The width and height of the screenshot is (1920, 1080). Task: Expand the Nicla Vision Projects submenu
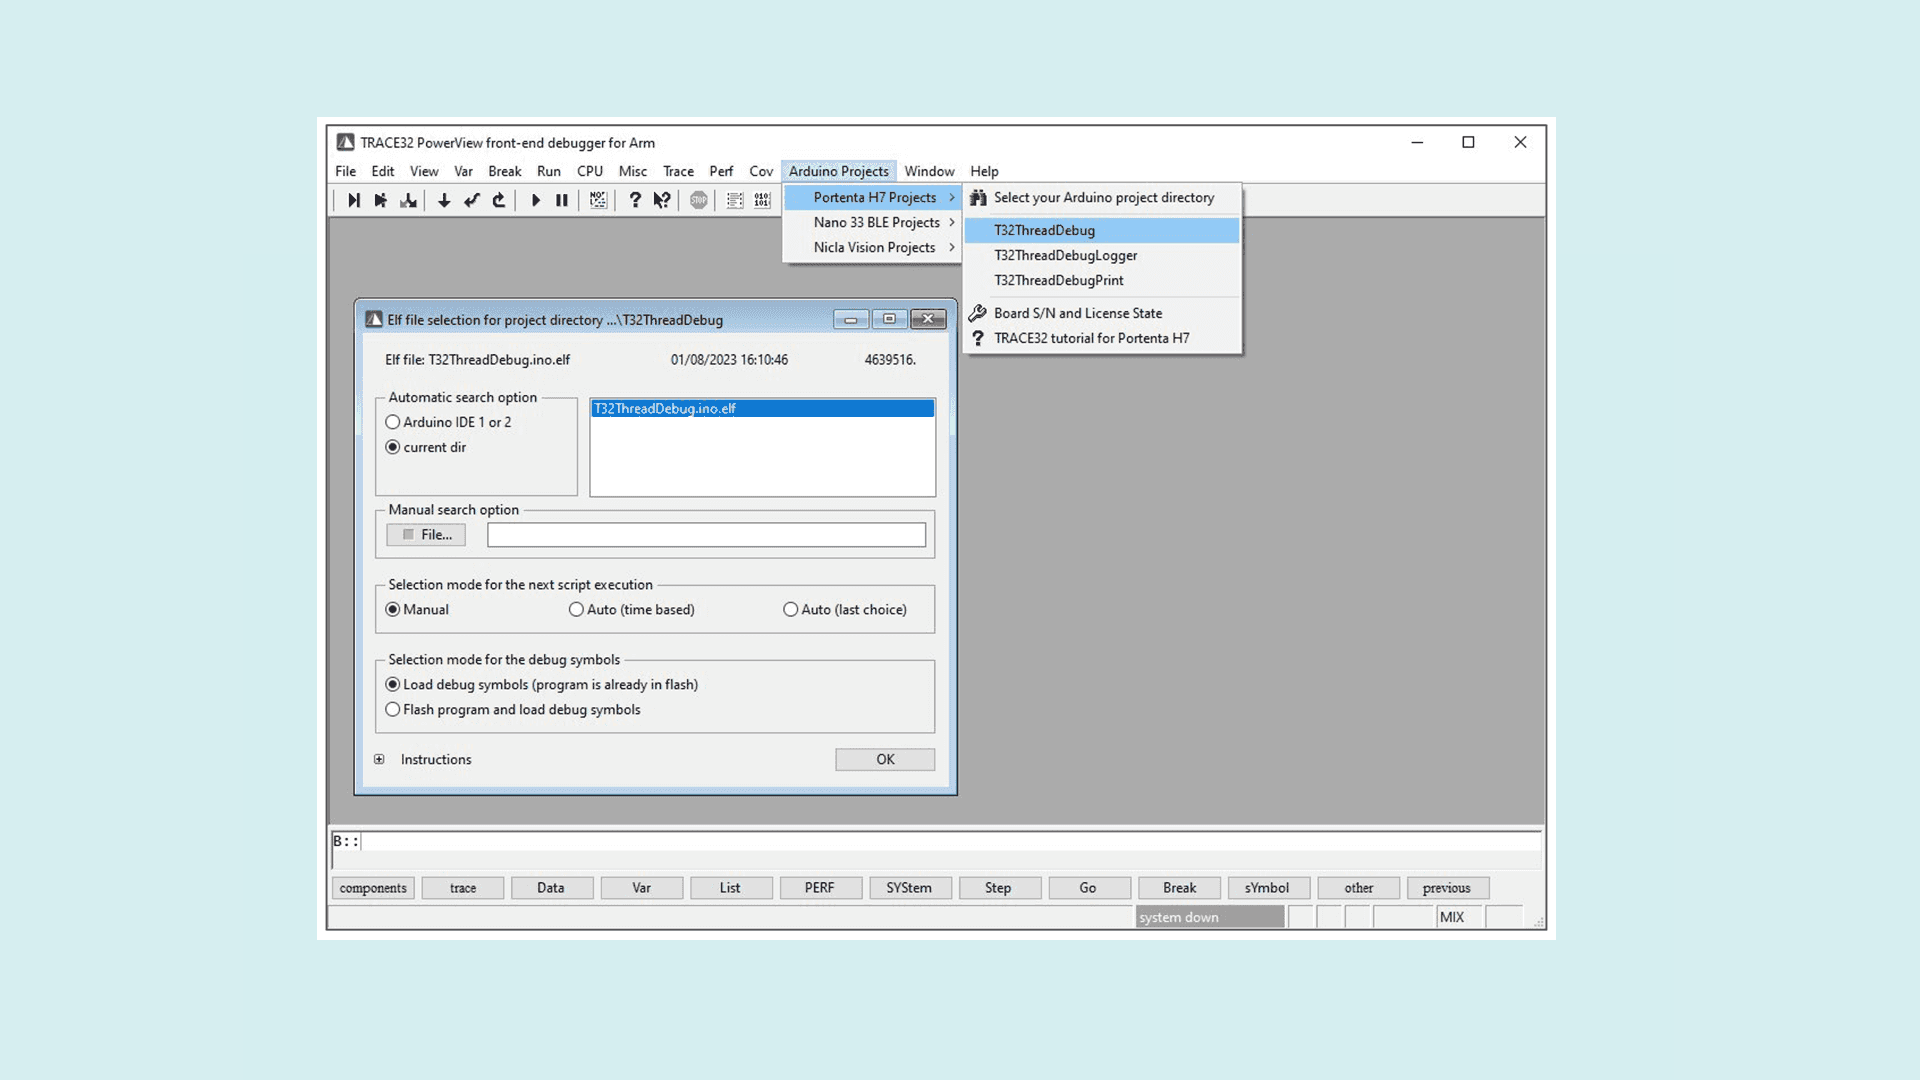click(874, 247)
